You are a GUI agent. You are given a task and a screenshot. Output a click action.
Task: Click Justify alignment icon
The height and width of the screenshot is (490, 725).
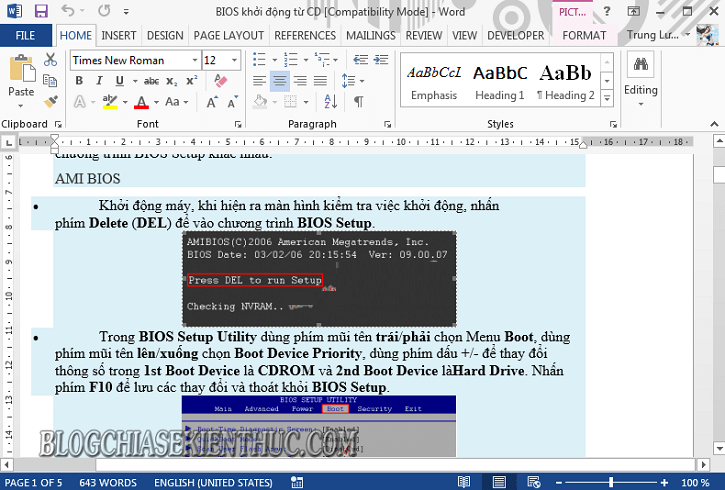[x=320, y=81]
